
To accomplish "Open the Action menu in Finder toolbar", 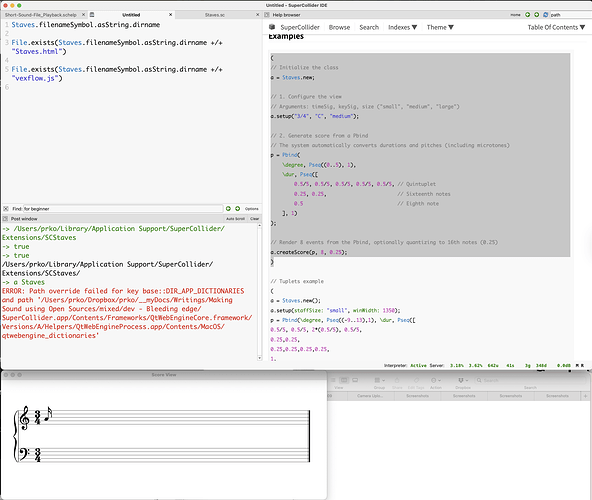I will click(x=436, y=380).
